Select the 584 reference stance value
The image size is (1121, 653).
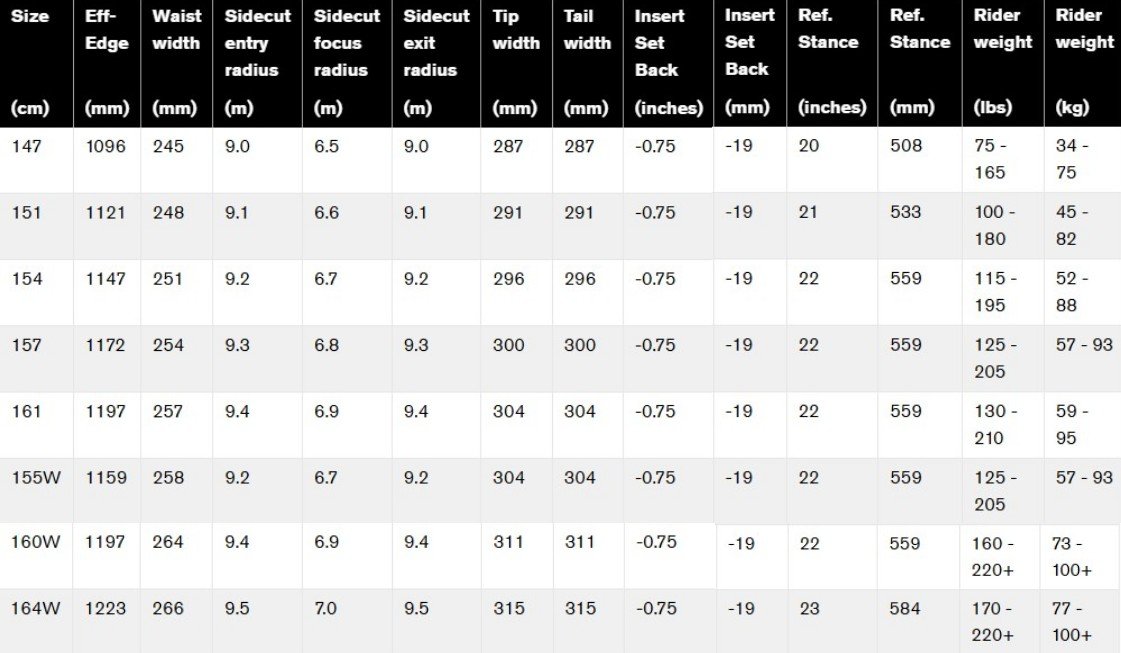(905, 608)
